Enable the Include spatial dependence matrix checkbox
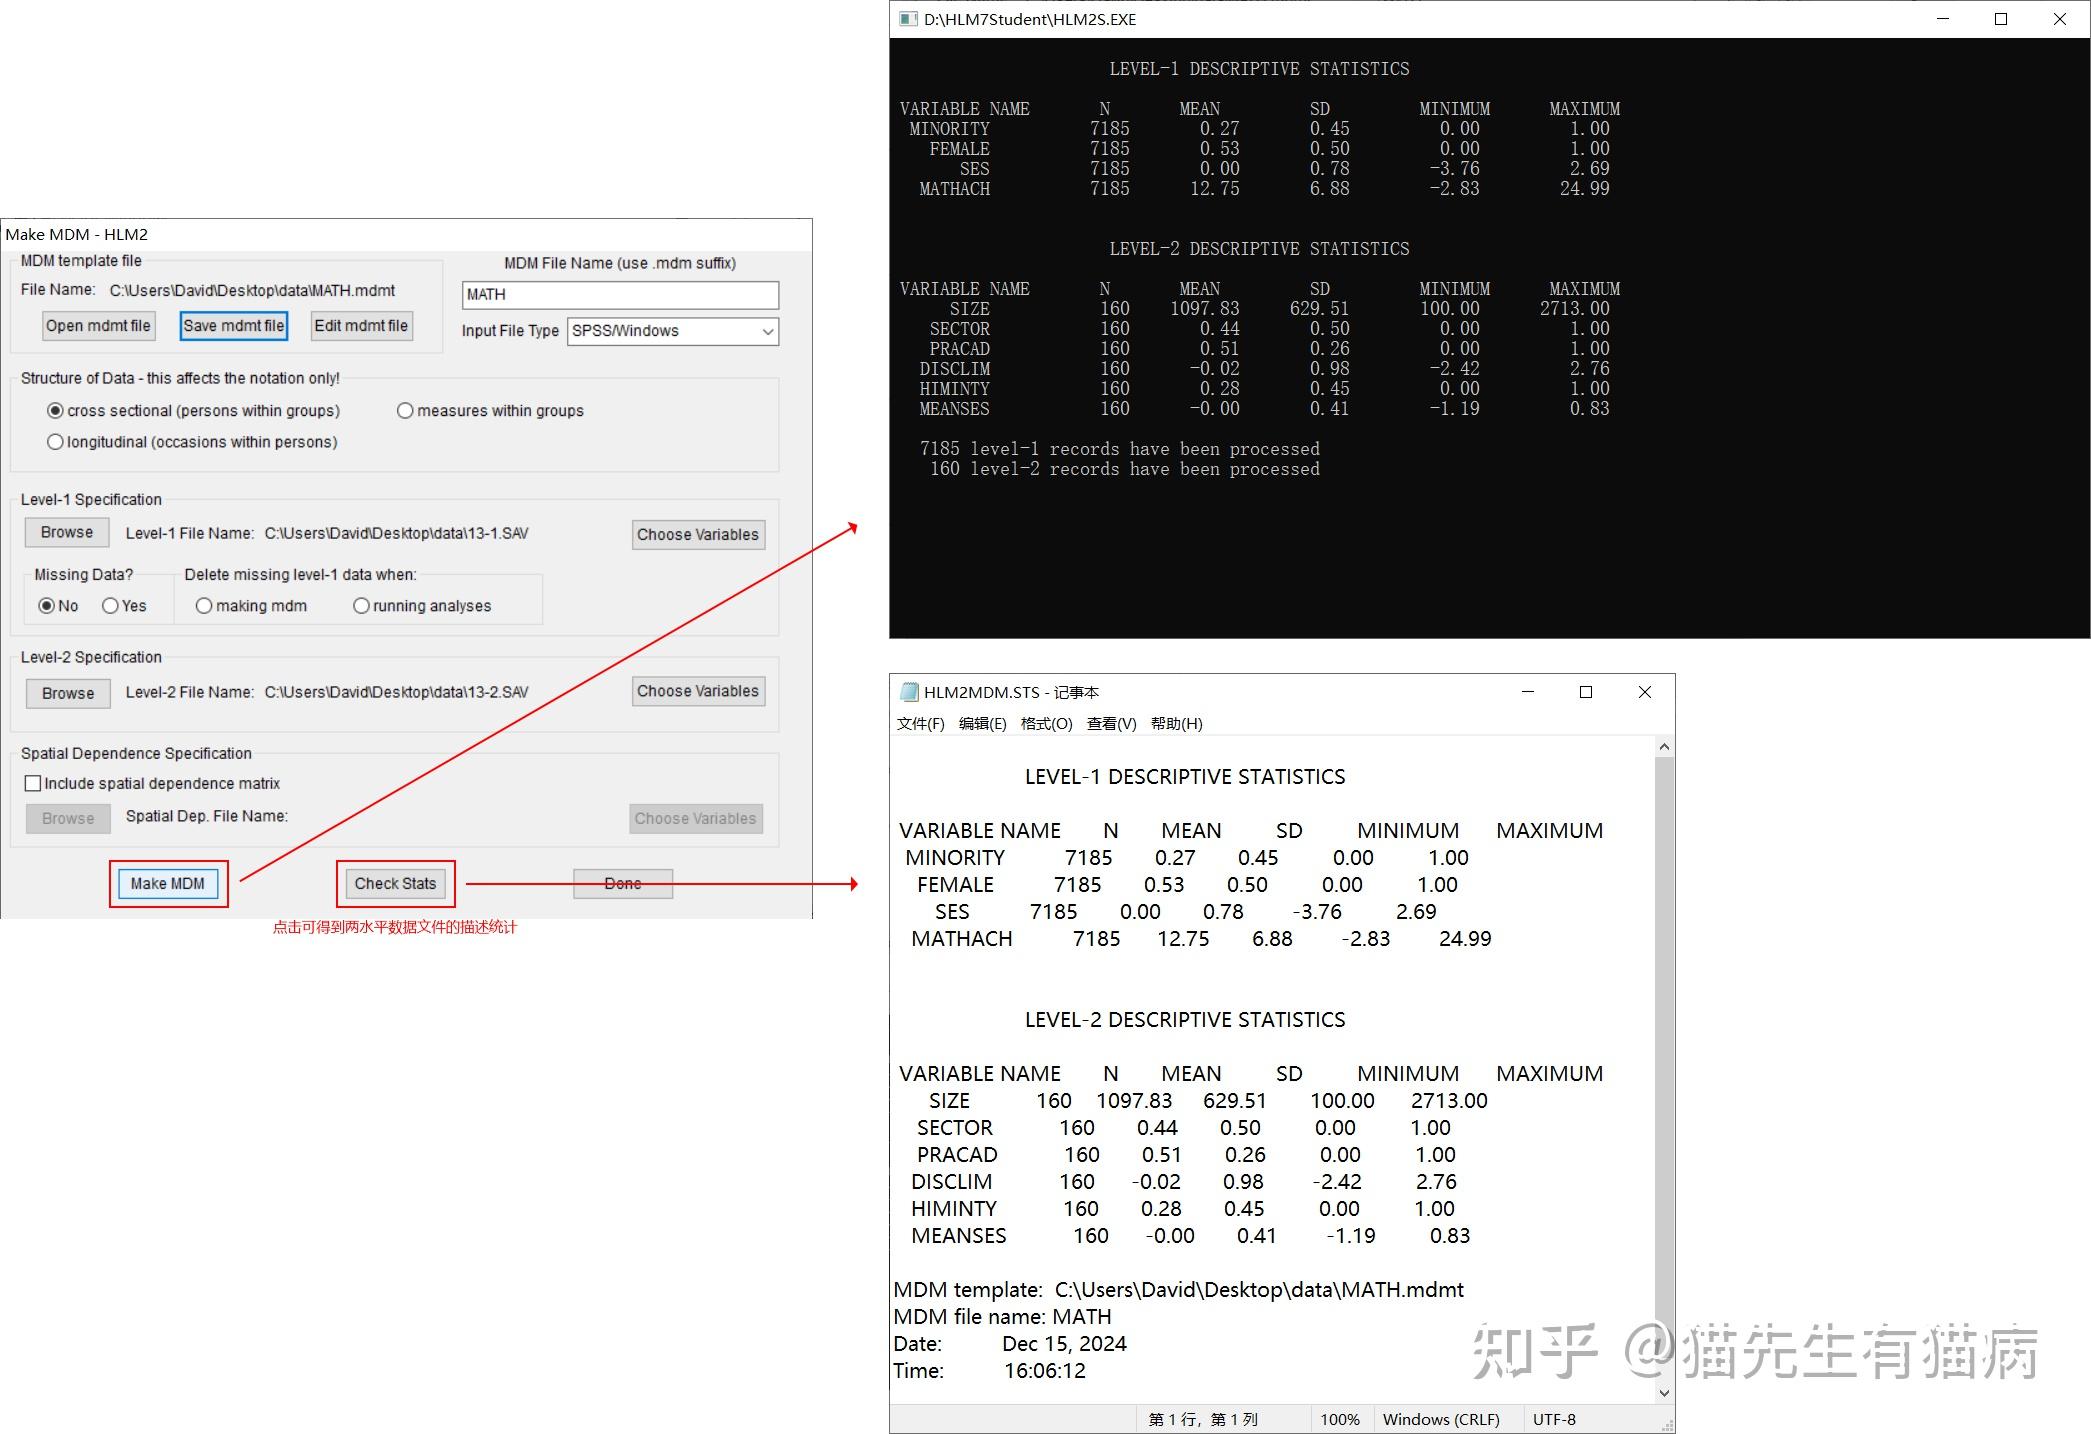This screenshot has width=2091, height=1434. (33, 783)
